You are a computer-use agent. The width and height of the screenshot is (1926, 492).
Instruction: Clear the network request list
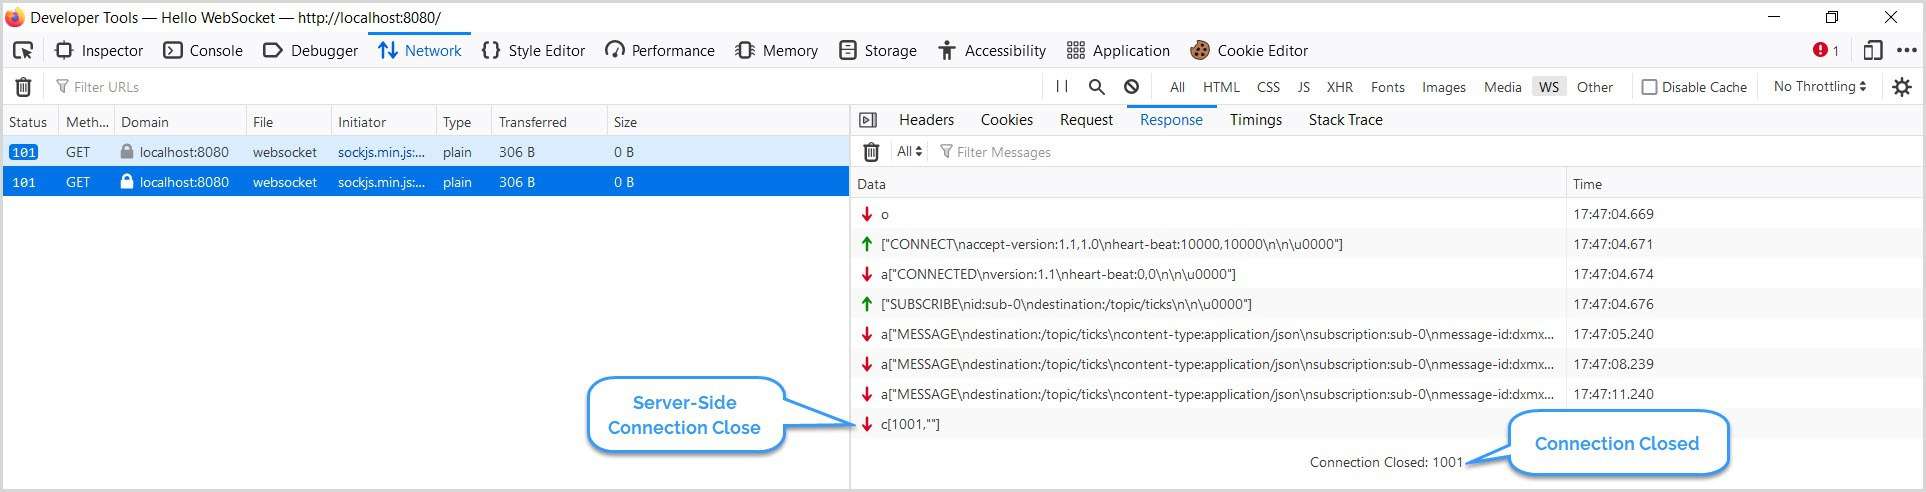[23, 87]
